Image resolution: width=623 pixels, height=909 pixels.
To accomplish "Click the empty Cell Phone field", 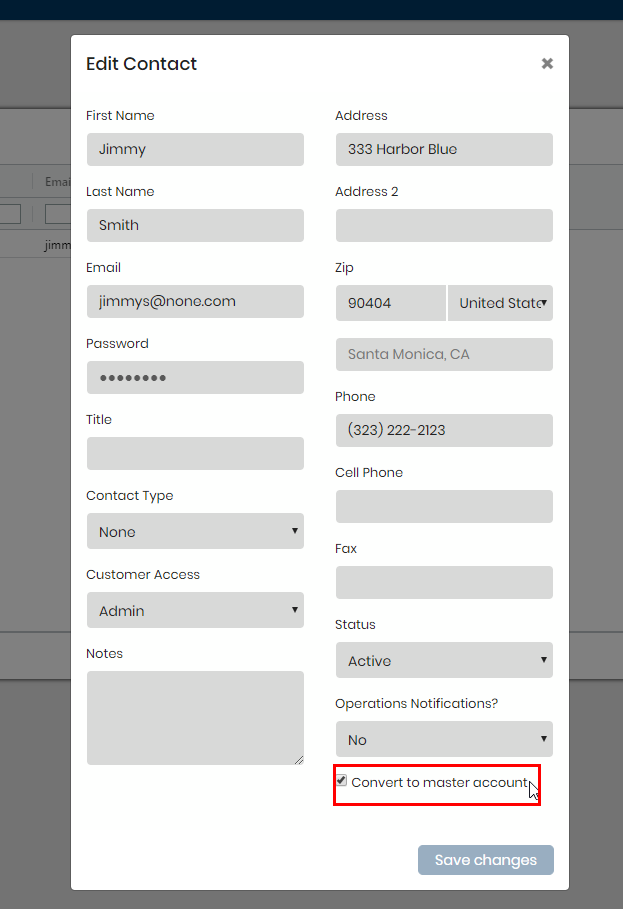I will point(444,506).
